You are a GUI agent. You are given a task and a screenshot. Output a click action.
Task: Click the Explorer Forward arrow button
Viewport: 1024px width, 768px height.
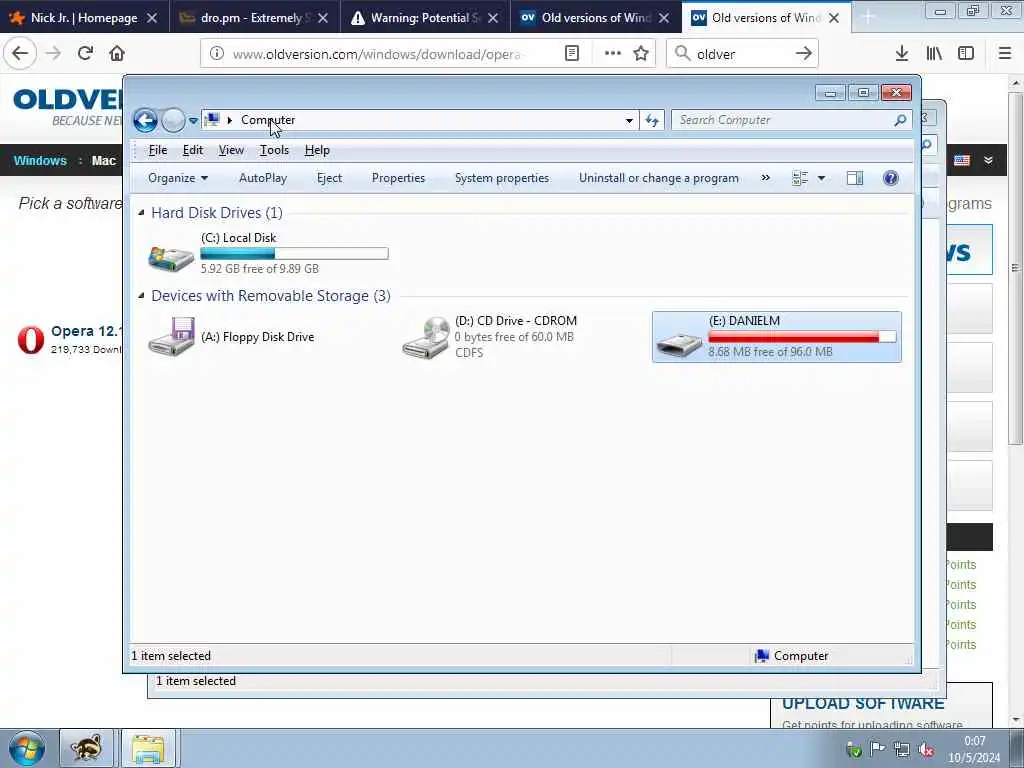(x=173, y=120)
